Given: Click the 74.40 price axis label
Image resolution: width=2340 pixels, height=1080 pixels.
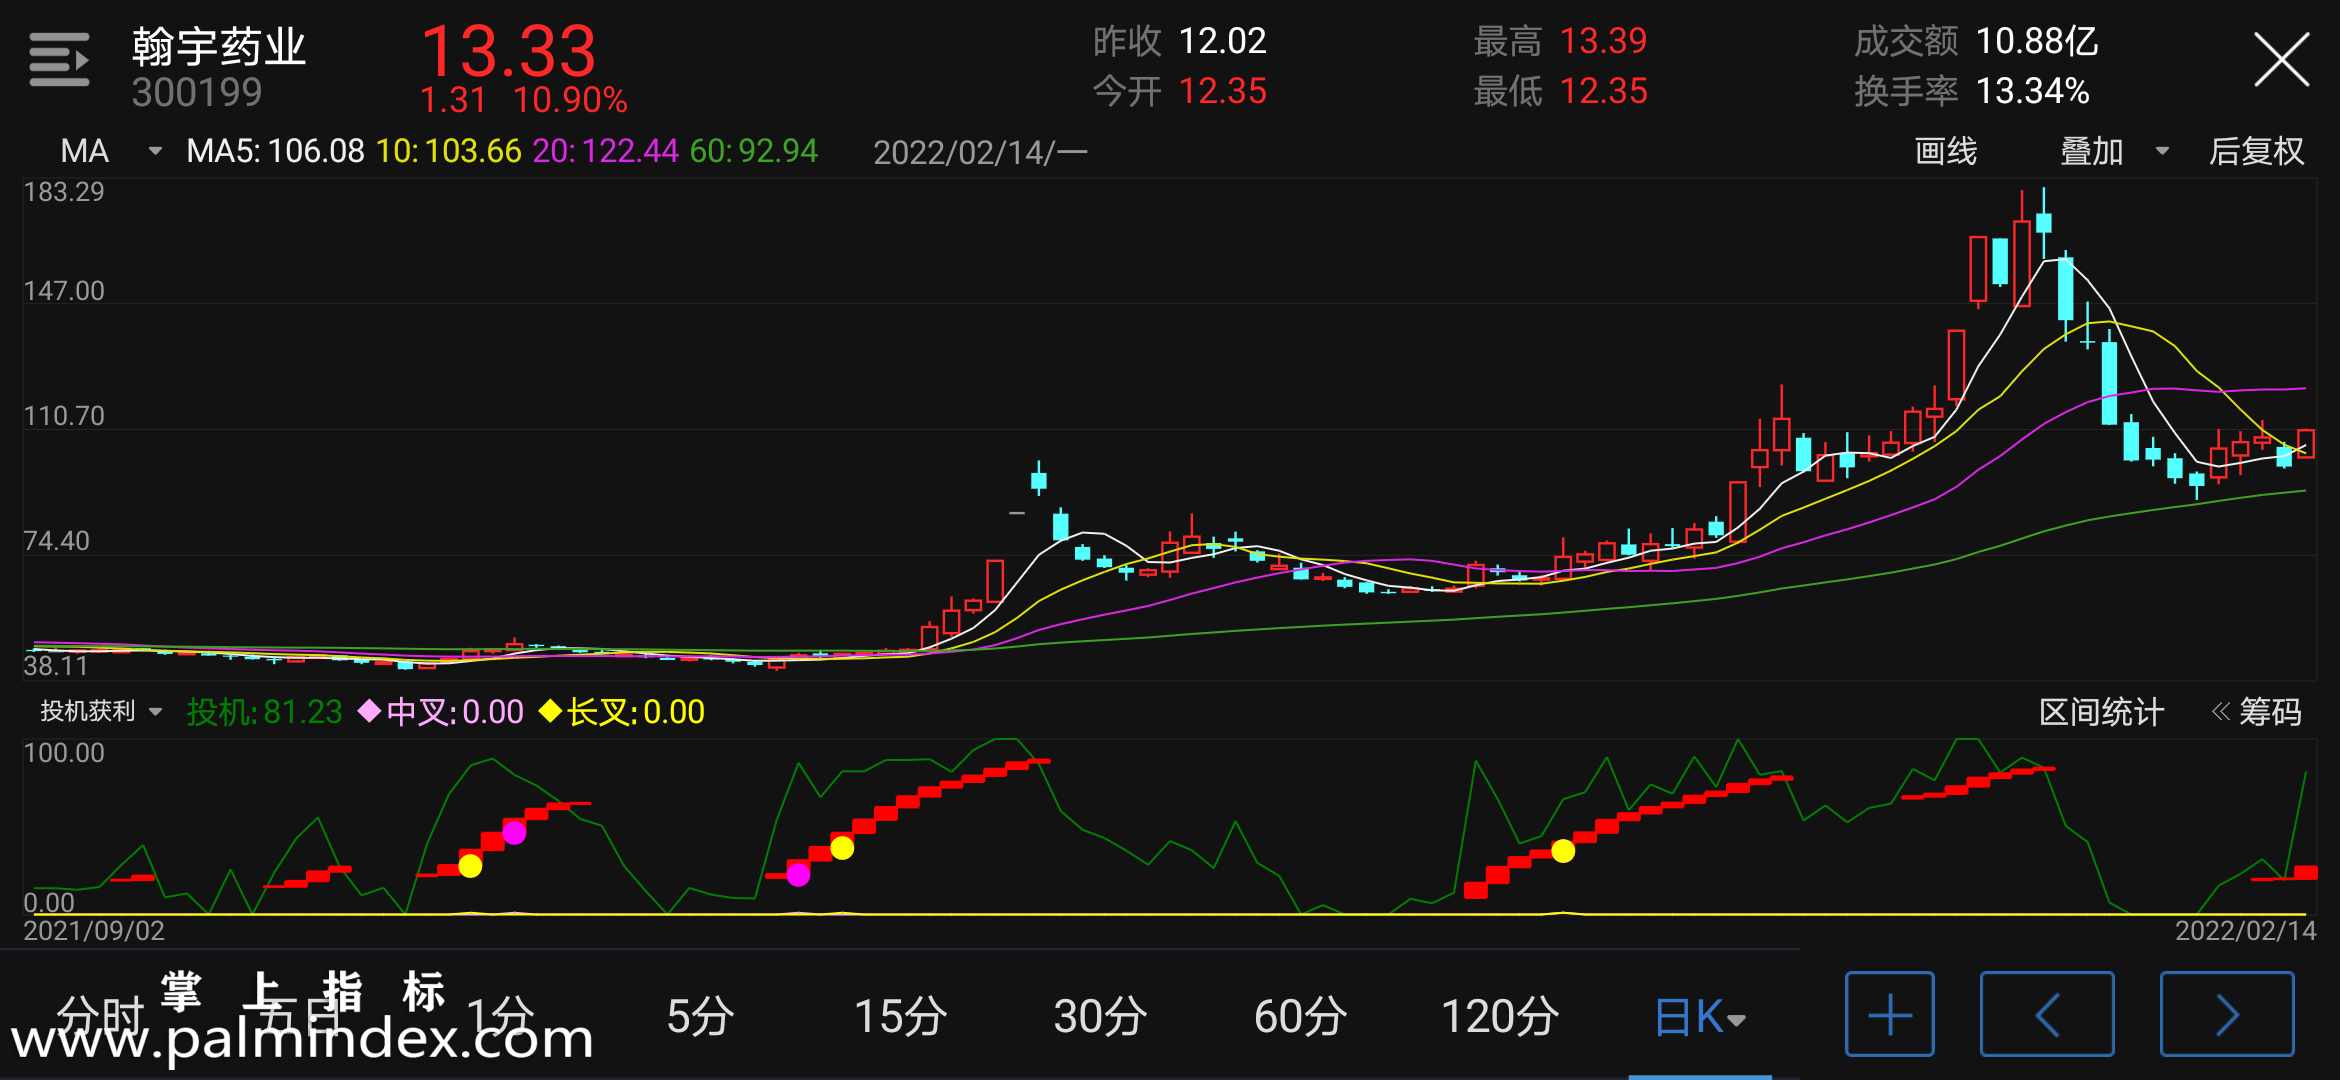Looking at the screenshot, I should click(x=56, y=541).
